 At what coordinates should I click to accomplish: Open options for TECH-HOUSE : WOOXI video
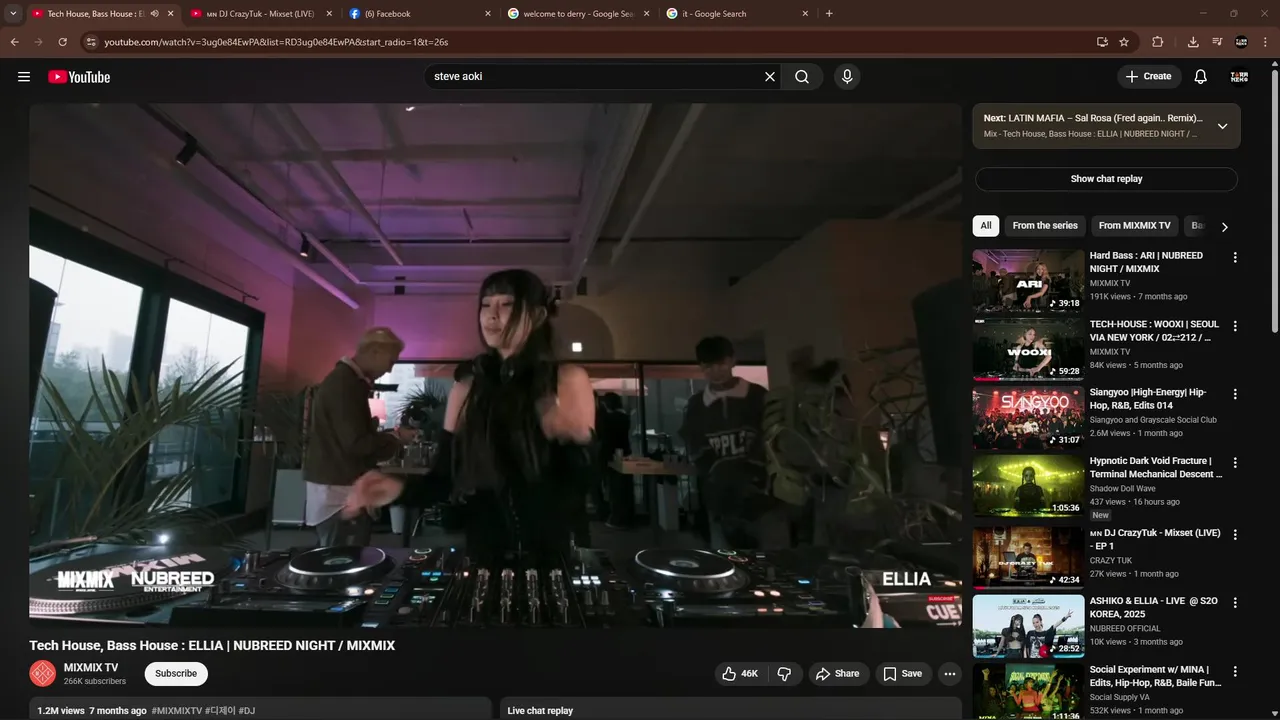(x=1235, y=326)
